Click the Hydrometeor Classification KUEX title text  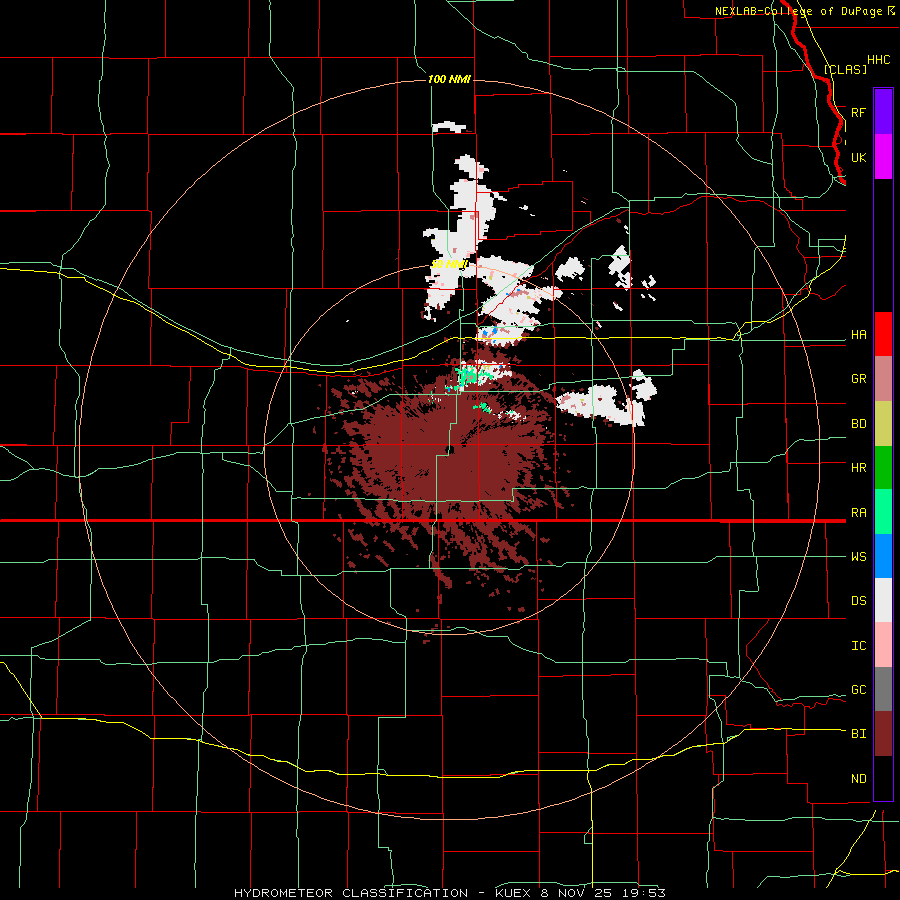450,893
